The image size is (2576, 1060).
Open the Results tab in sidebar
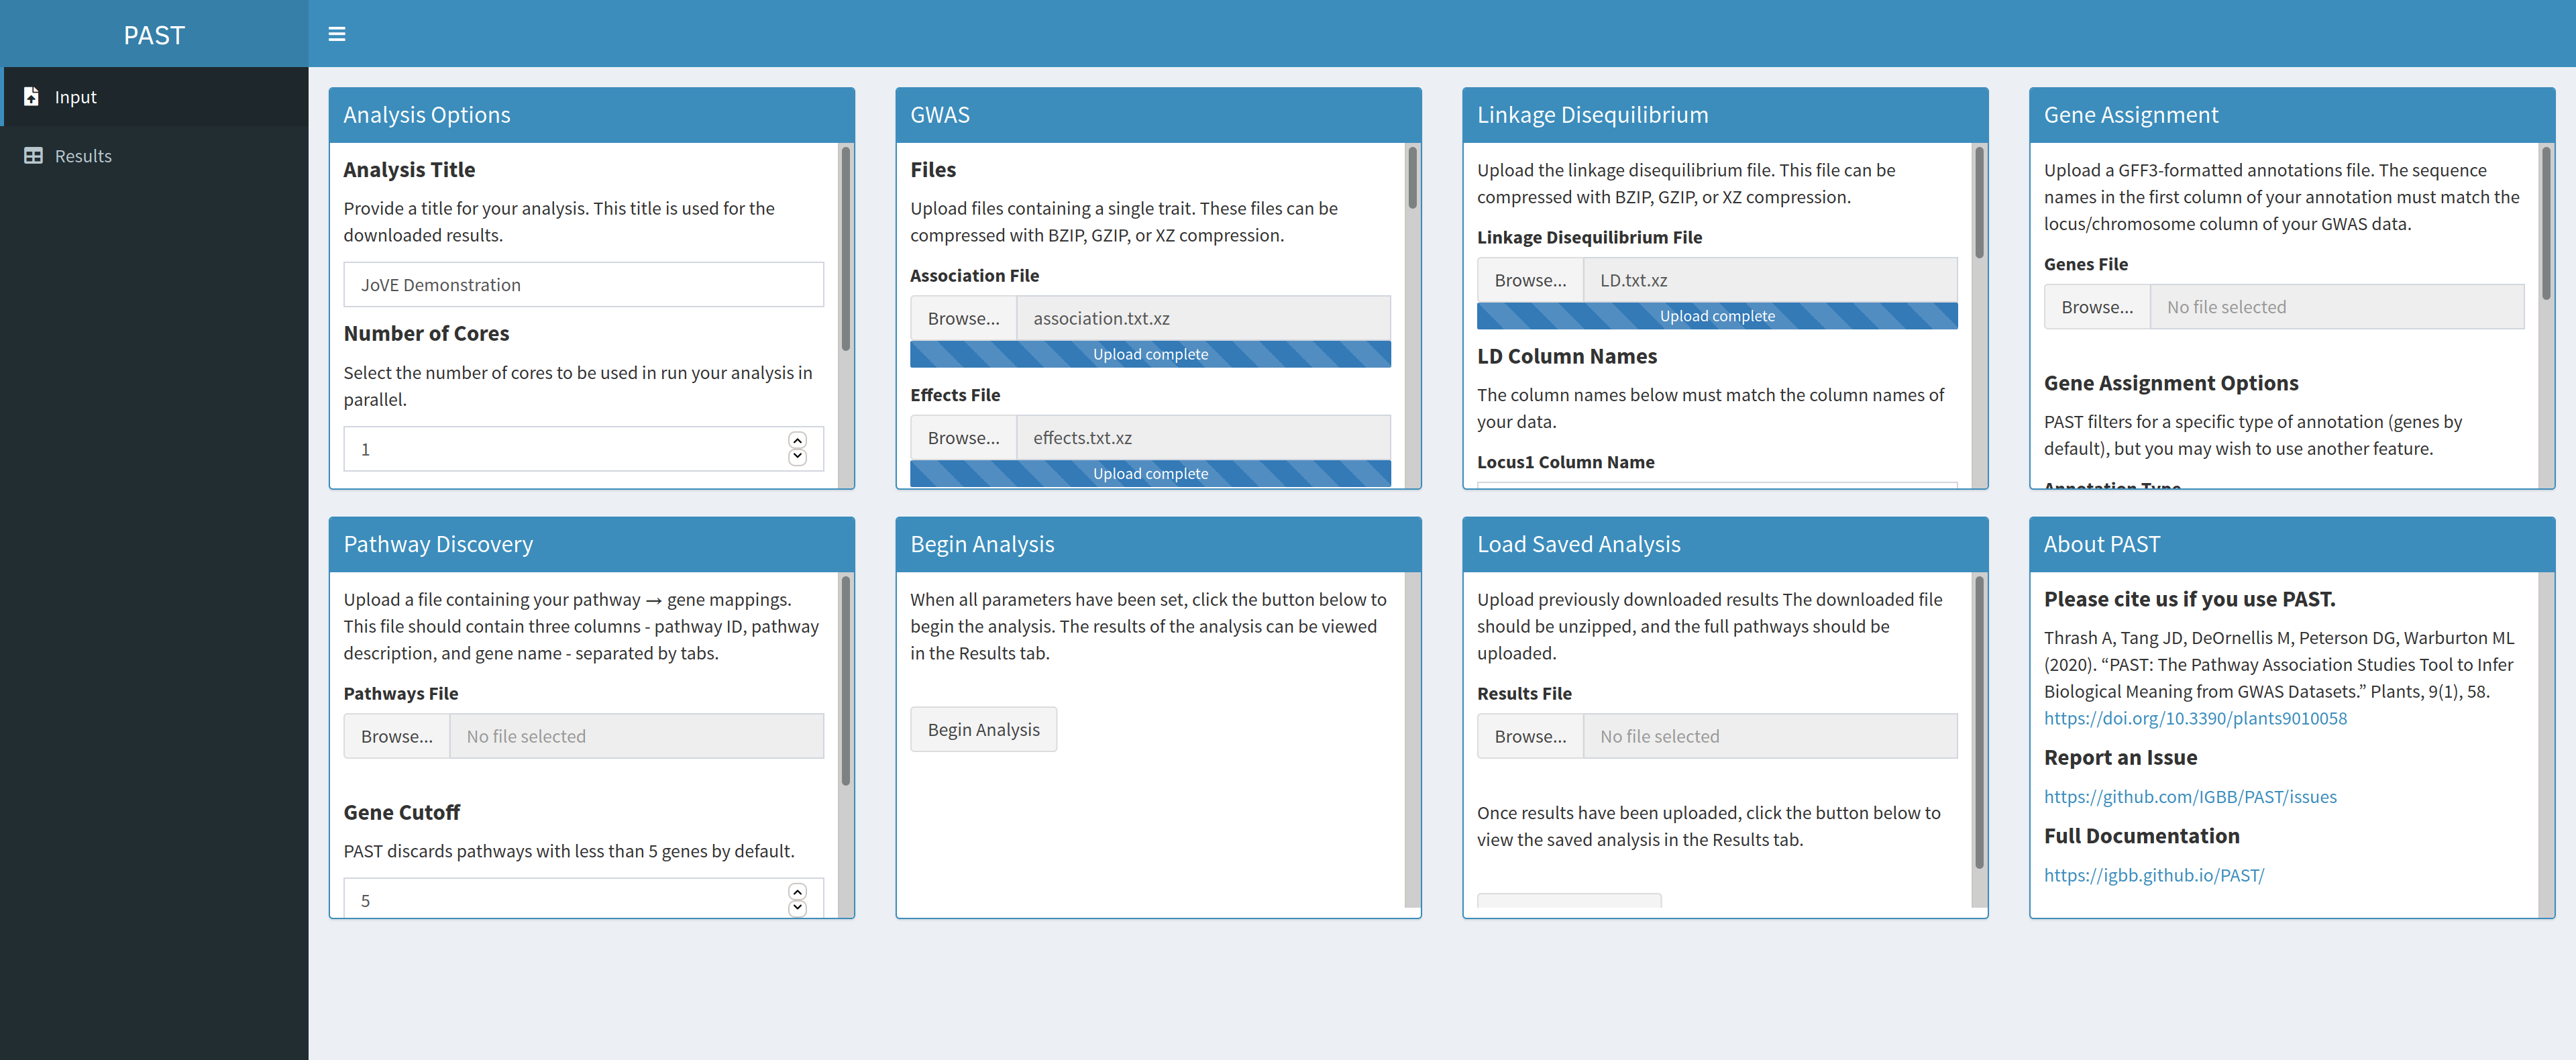coord(83,155)
